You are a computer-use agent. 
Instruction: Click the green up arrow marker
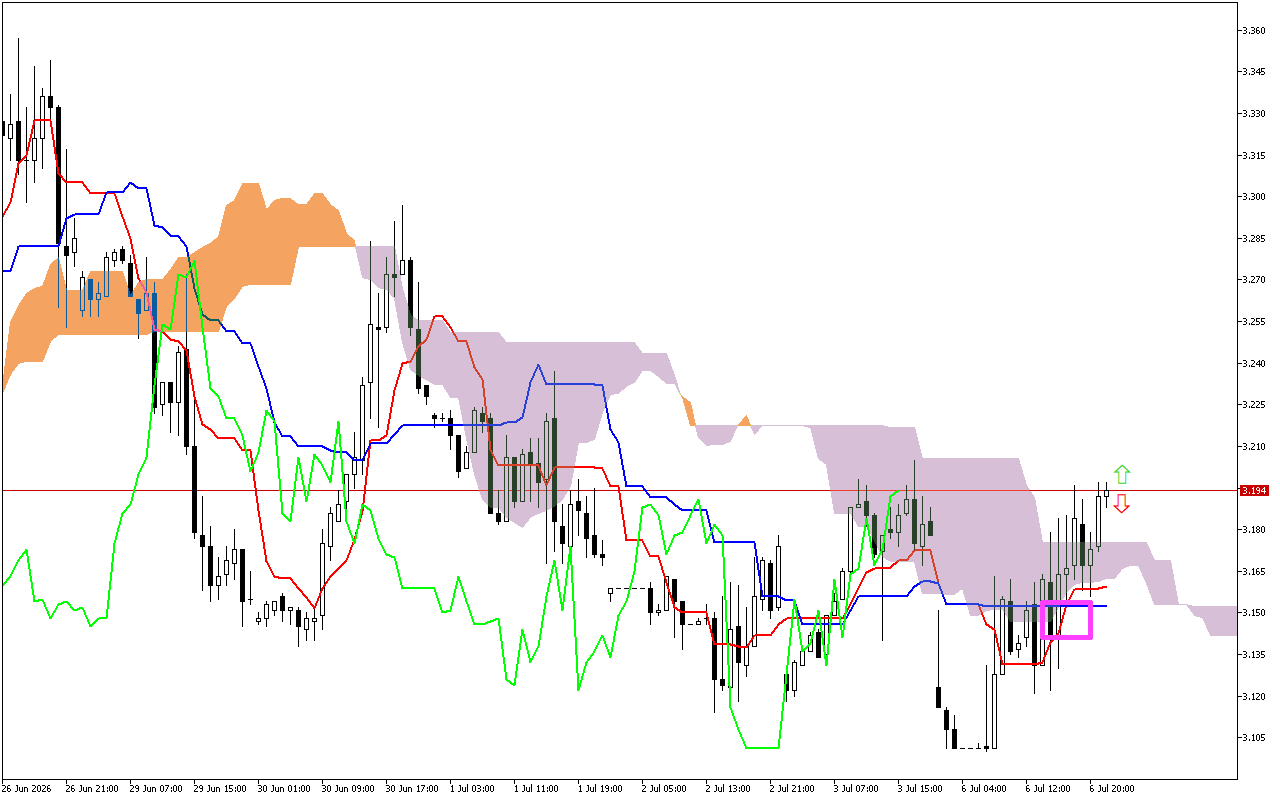point(1122,474)
